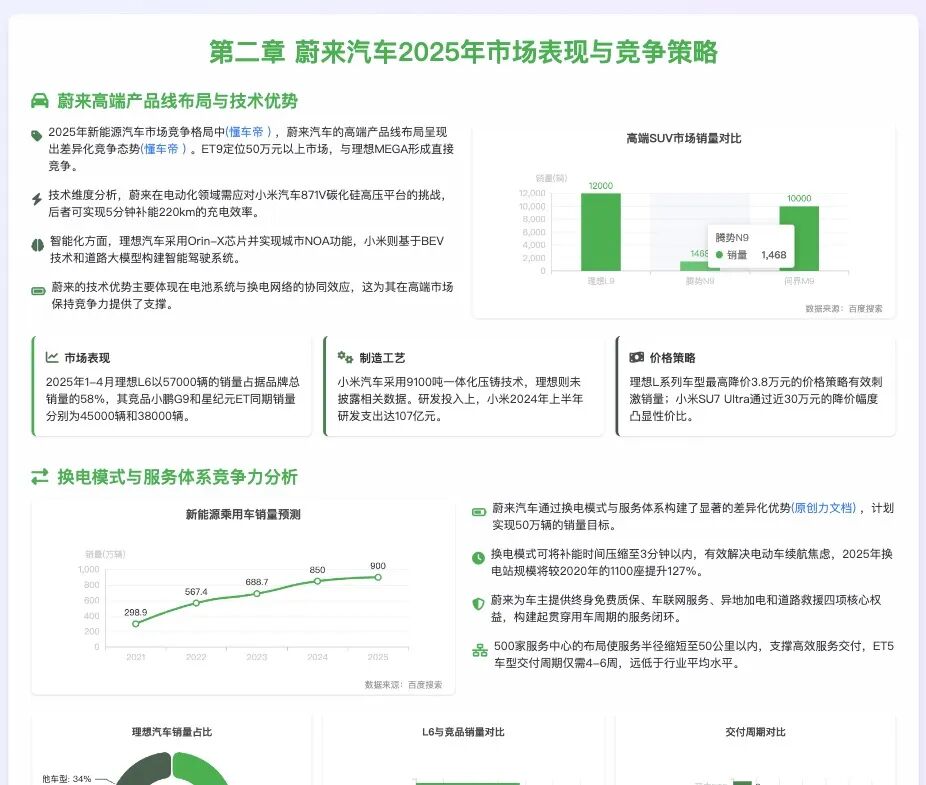
Task: Click the 理想L9 bar labeled 12000
Action: 601,232
